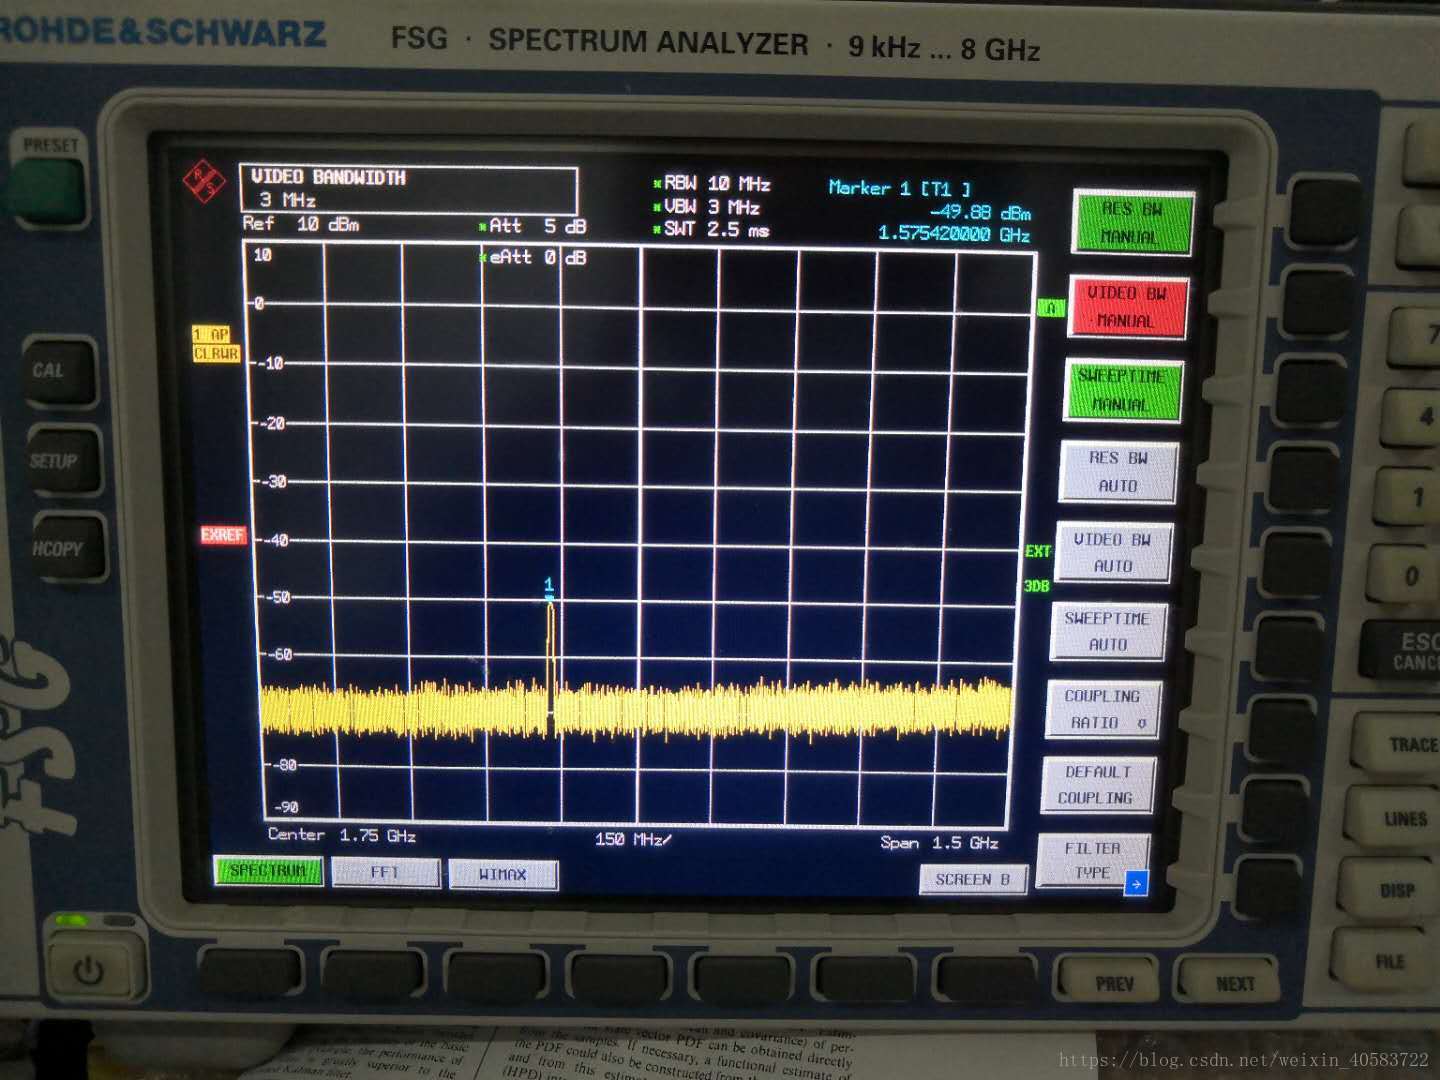Activate the SWEEPTIME AUTO softkey
This screenshot has width=1440, height=1080.
click(x=1108, y=631)
